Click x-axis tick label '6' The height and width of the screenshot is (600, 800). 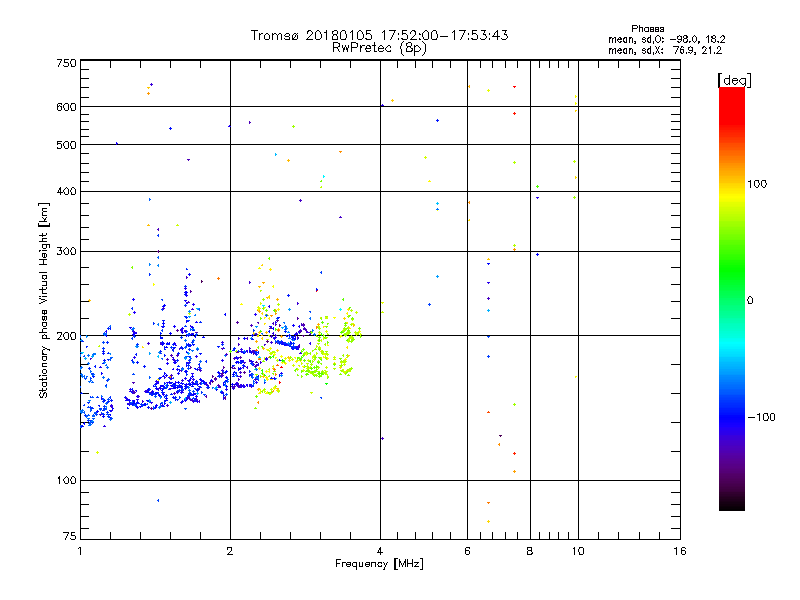pyautogui.click(x=467, y=551)
